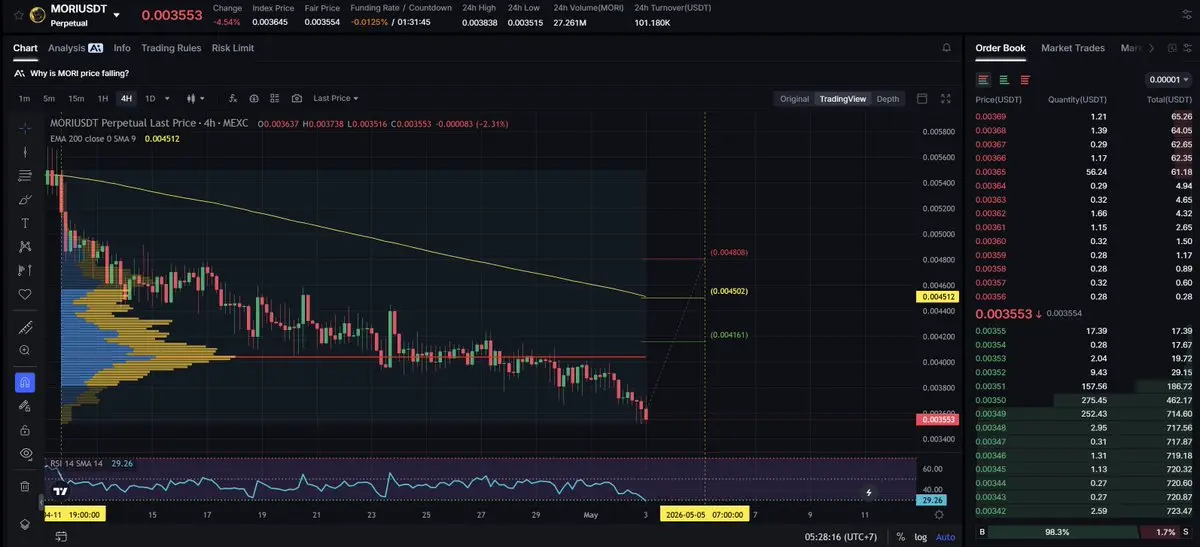Open the "Why is MORI price falling?" link
This screenshot has width=1200, height=547.
pos(79,73)
